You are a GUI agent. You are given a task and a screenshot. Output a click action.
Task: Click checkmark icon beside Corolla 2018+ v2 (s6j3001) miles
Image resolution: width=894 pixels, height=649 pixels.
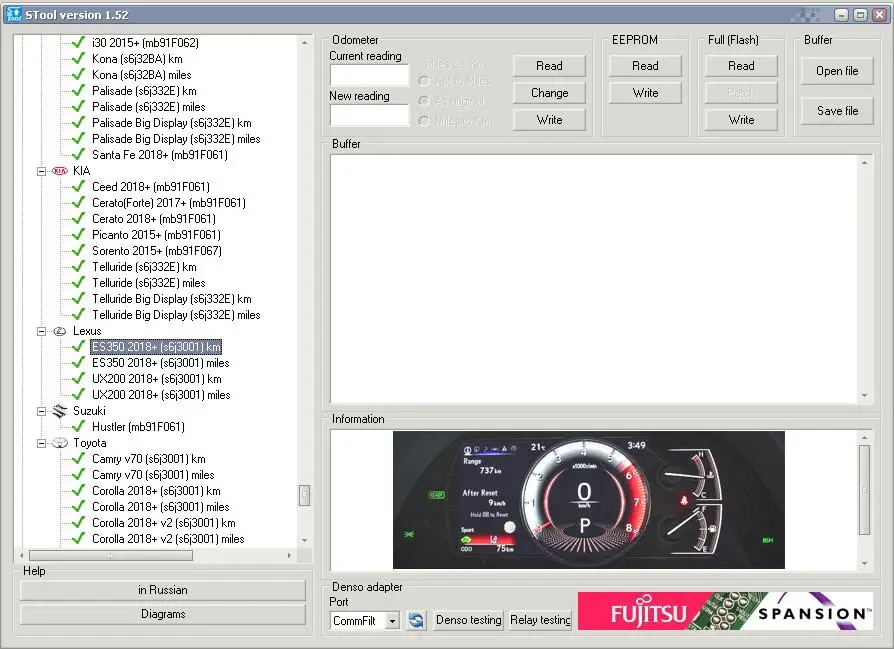pyautogui.click(x=79, y=539)
